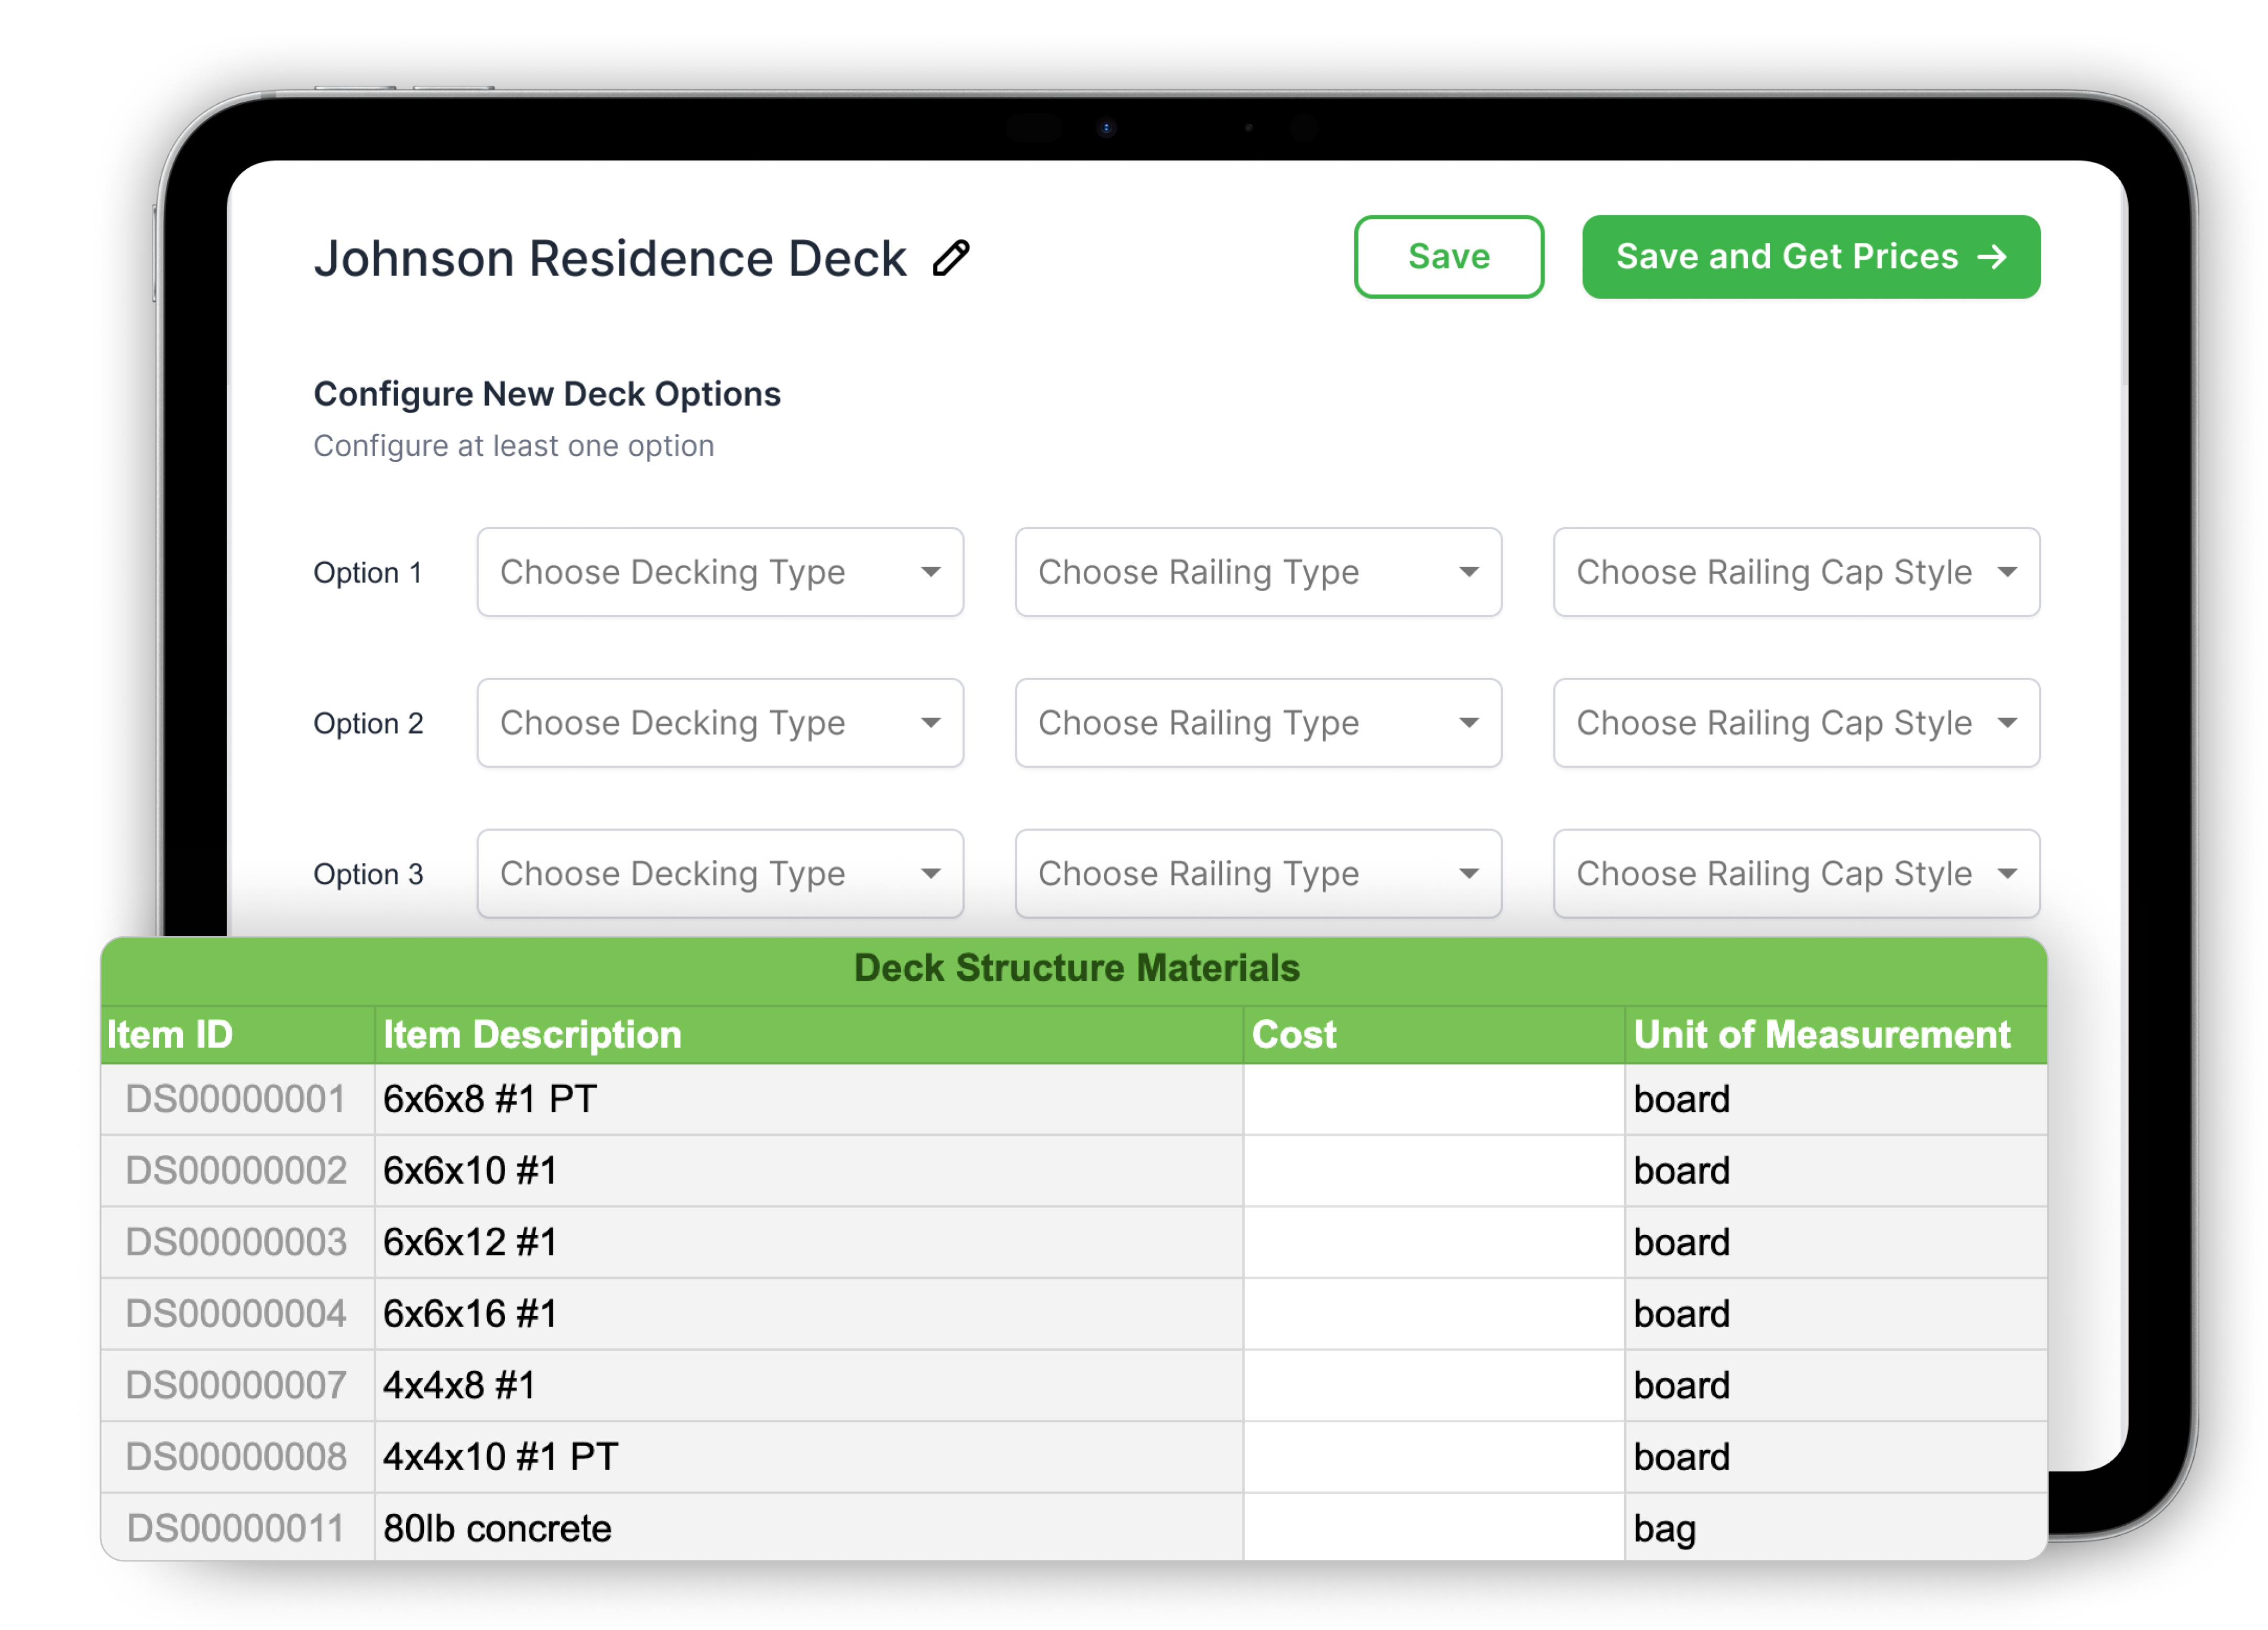Click Save and Get Prices button
The width and height of the screenshot is (2268, 1630).
click(1810, 257)
